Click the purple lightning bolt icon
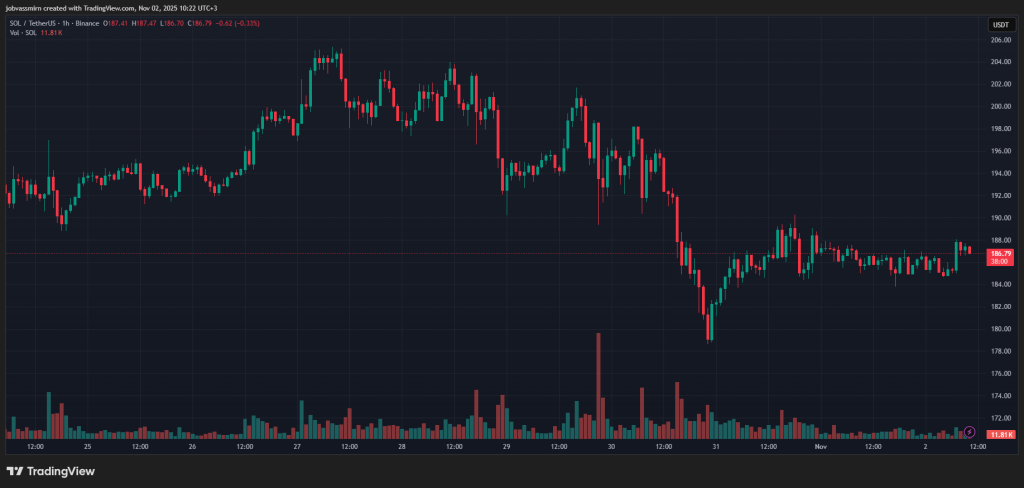This screenshot has width=1024, height=488. pyautogui.click(x=969, y=430)
